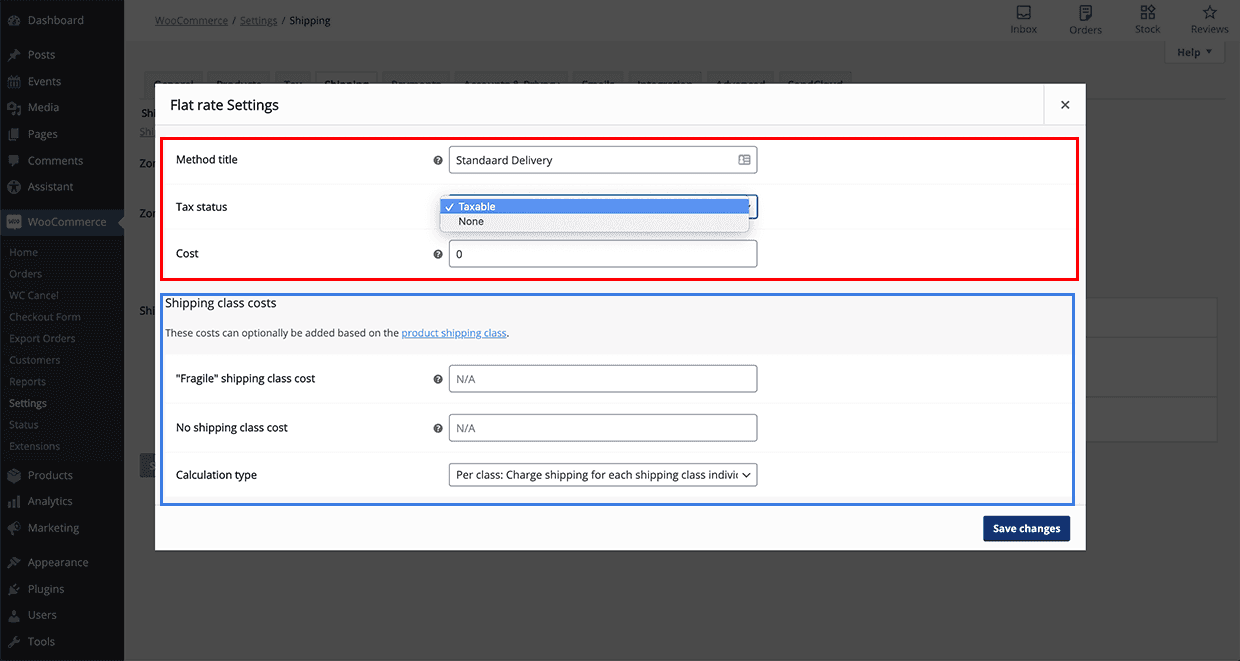
Task: Click the Assistant icon in sidebar
Action: pos(13,186)
